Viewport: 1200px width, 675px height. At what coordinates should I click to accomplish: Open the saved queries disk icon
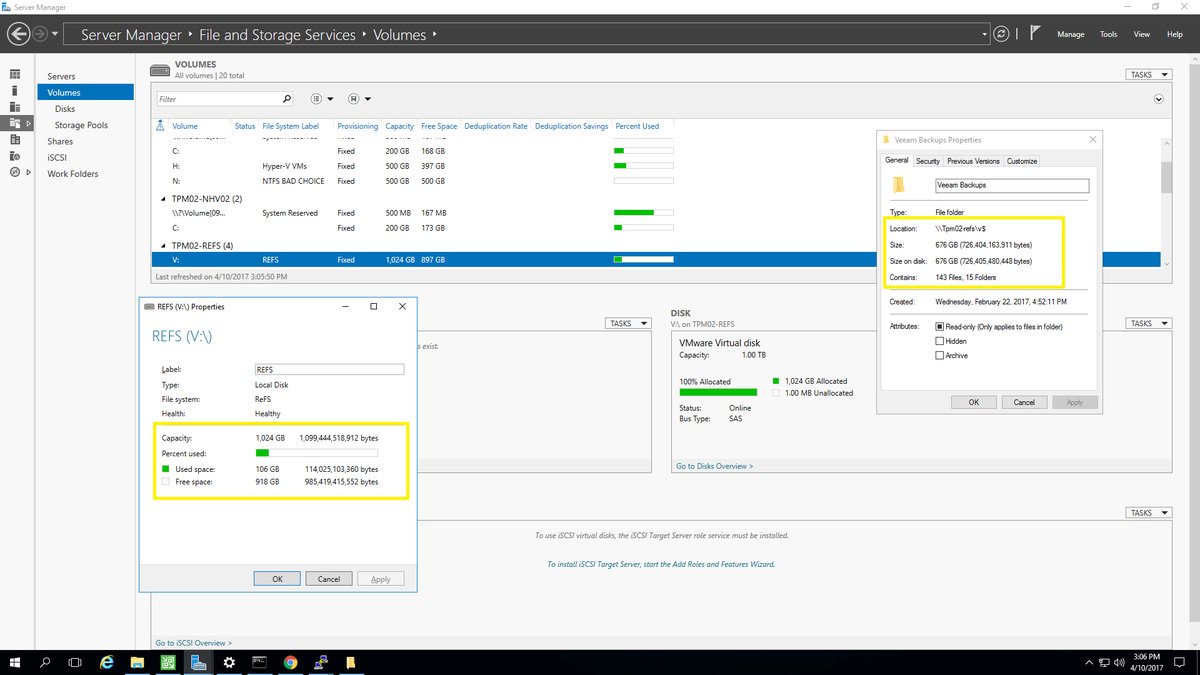point(354,99)
